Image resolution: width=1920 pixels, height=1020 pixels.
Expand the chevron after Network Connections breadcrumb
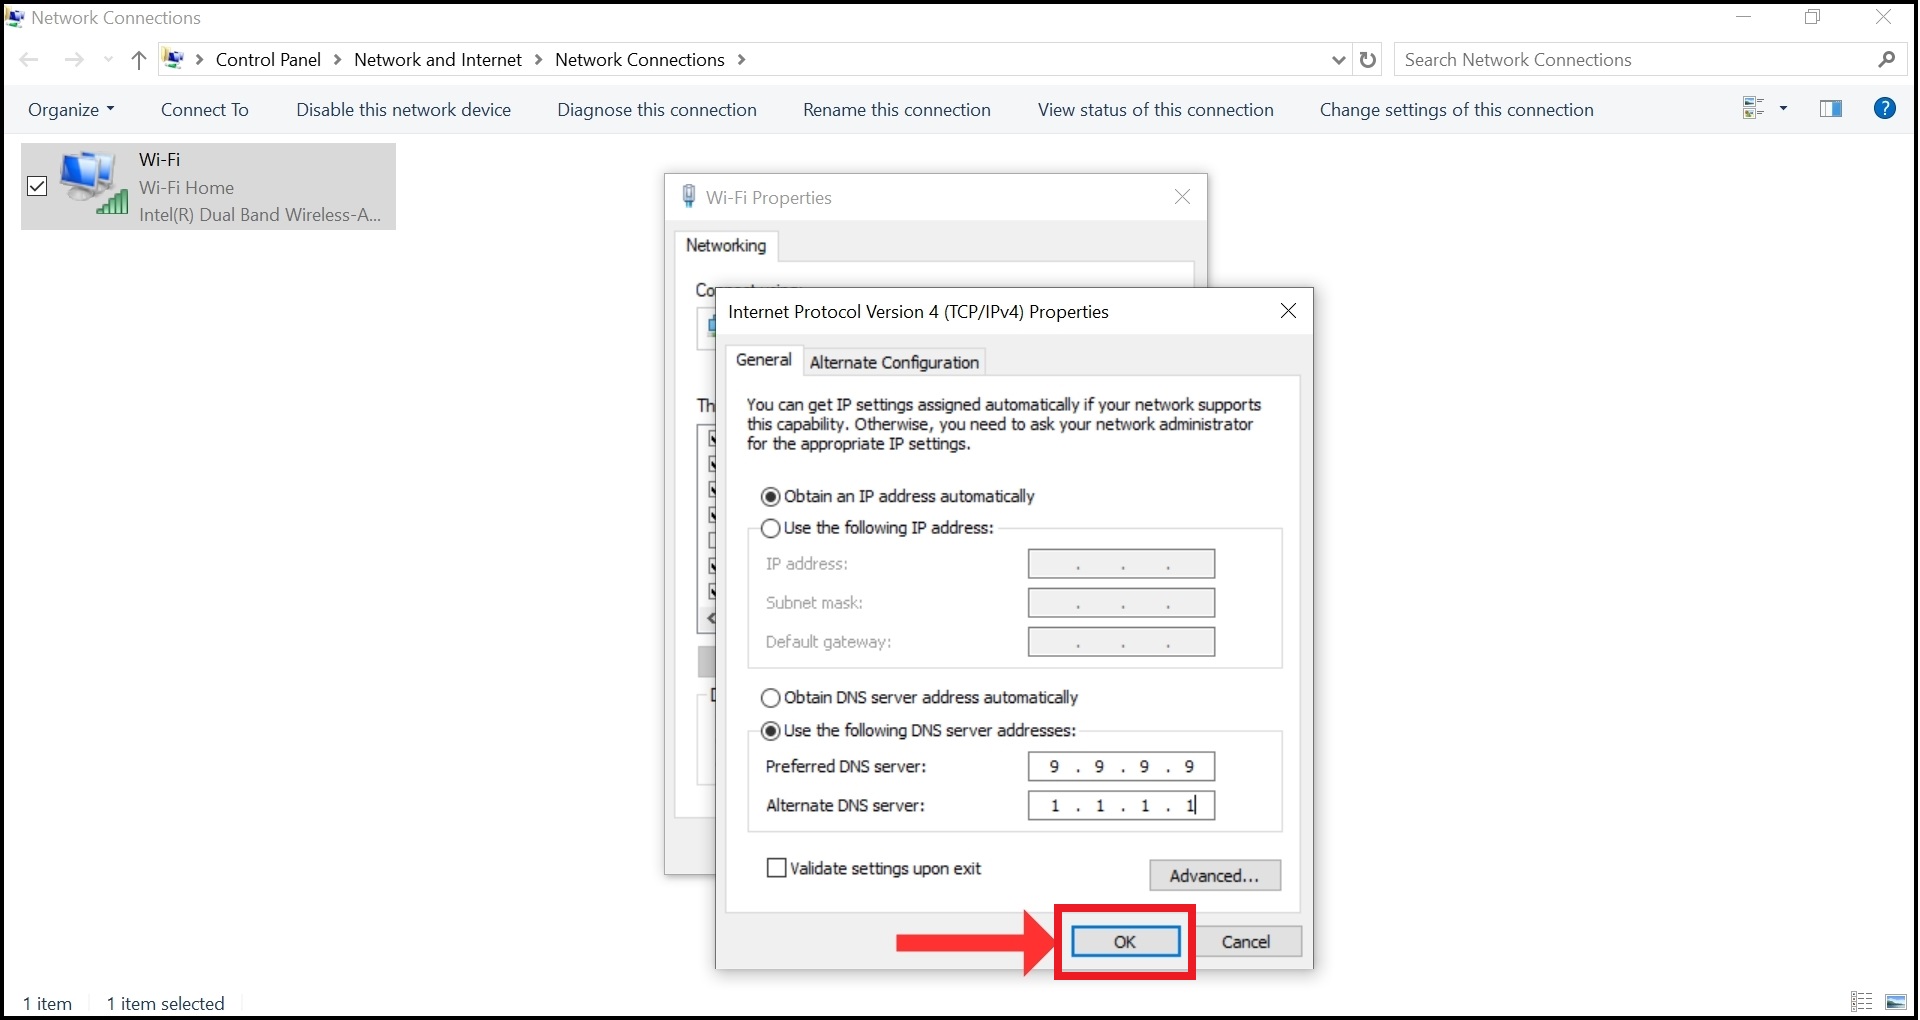click(741, 60)
